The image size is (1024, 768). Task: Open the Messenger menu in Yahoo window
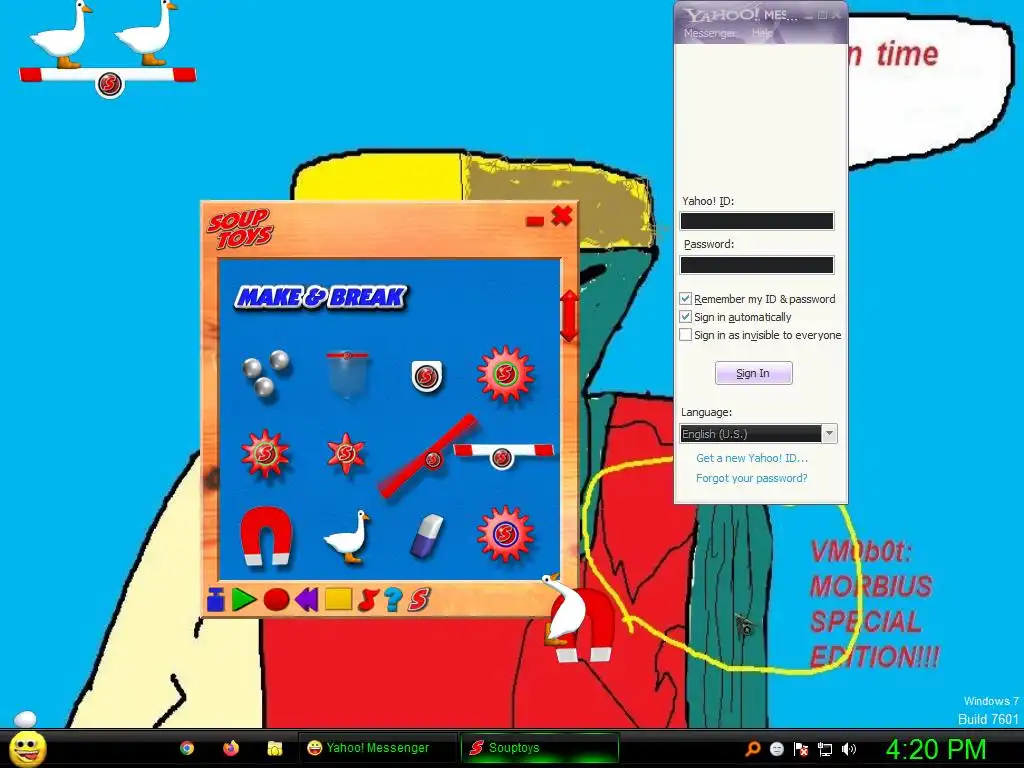coord(709,33)
